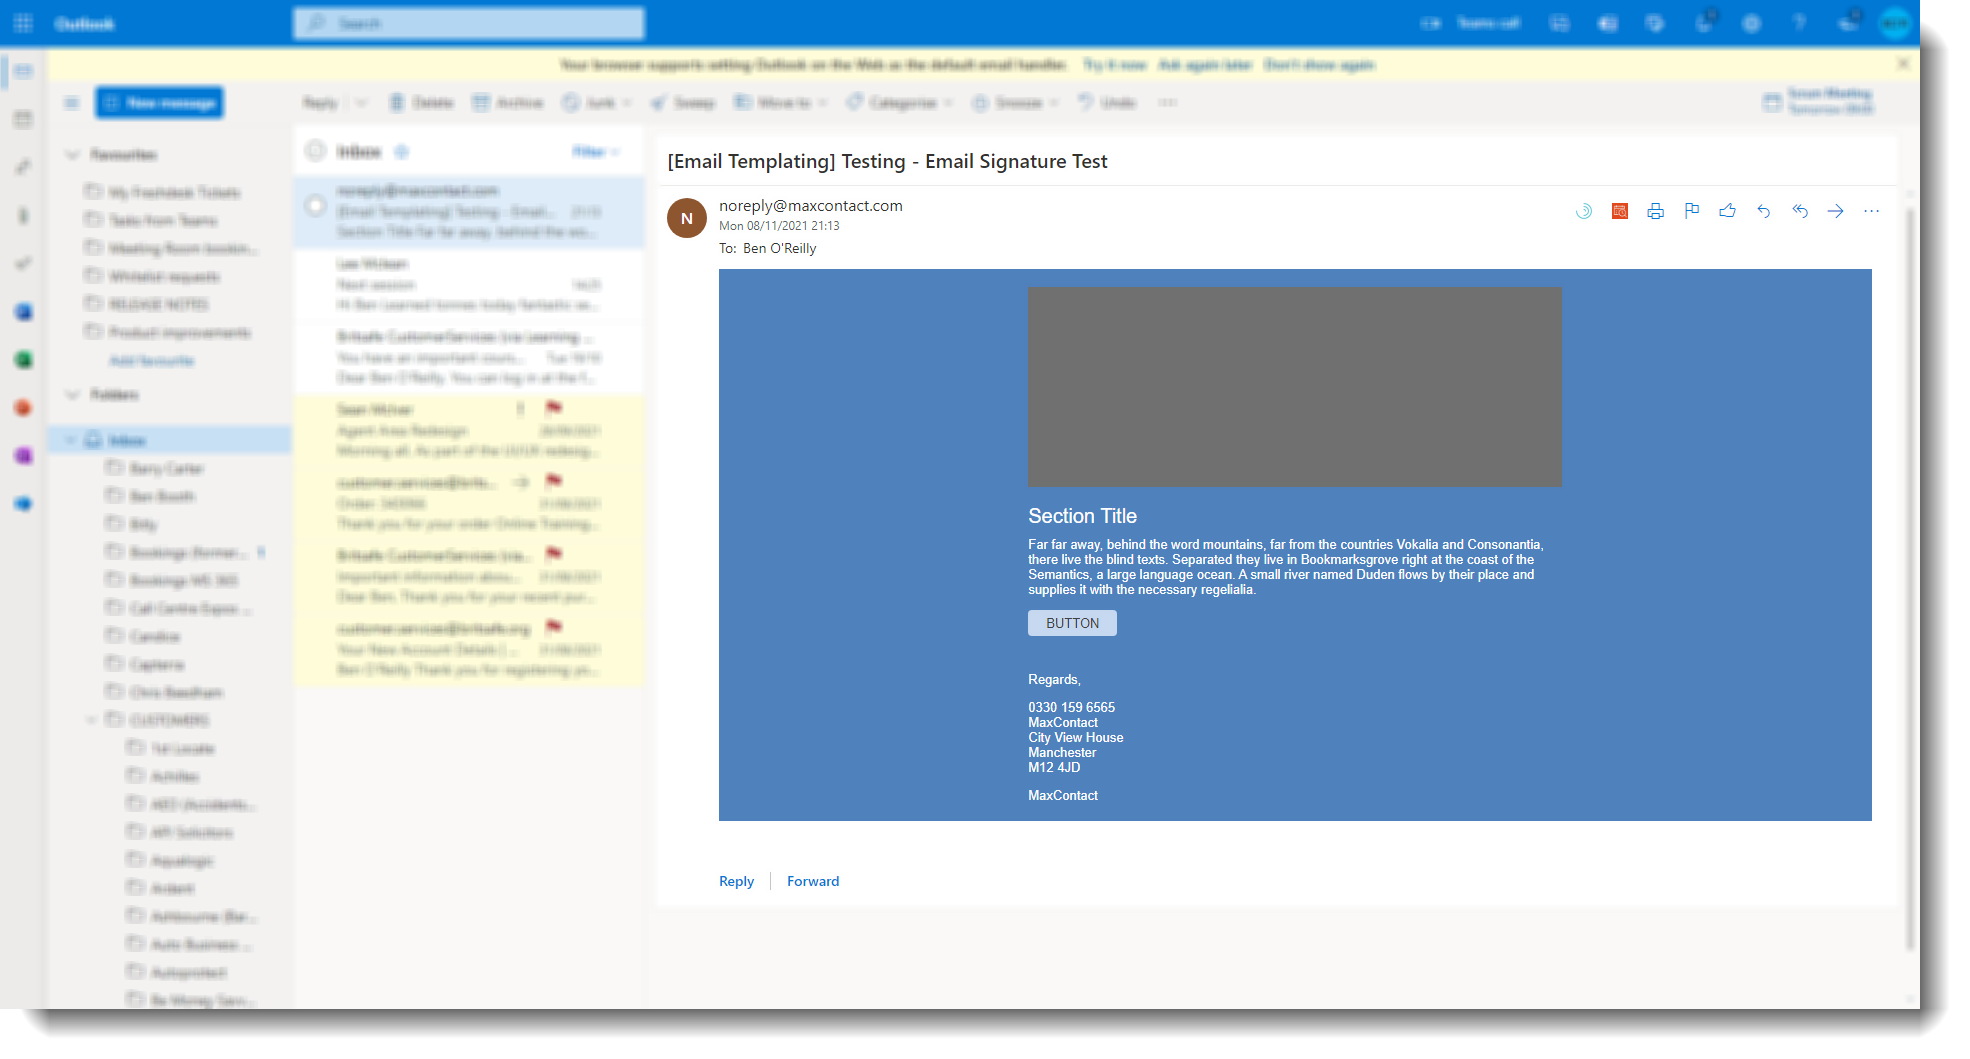
Task: Toggle flag on the Order message
Action: tap(553, 481)
